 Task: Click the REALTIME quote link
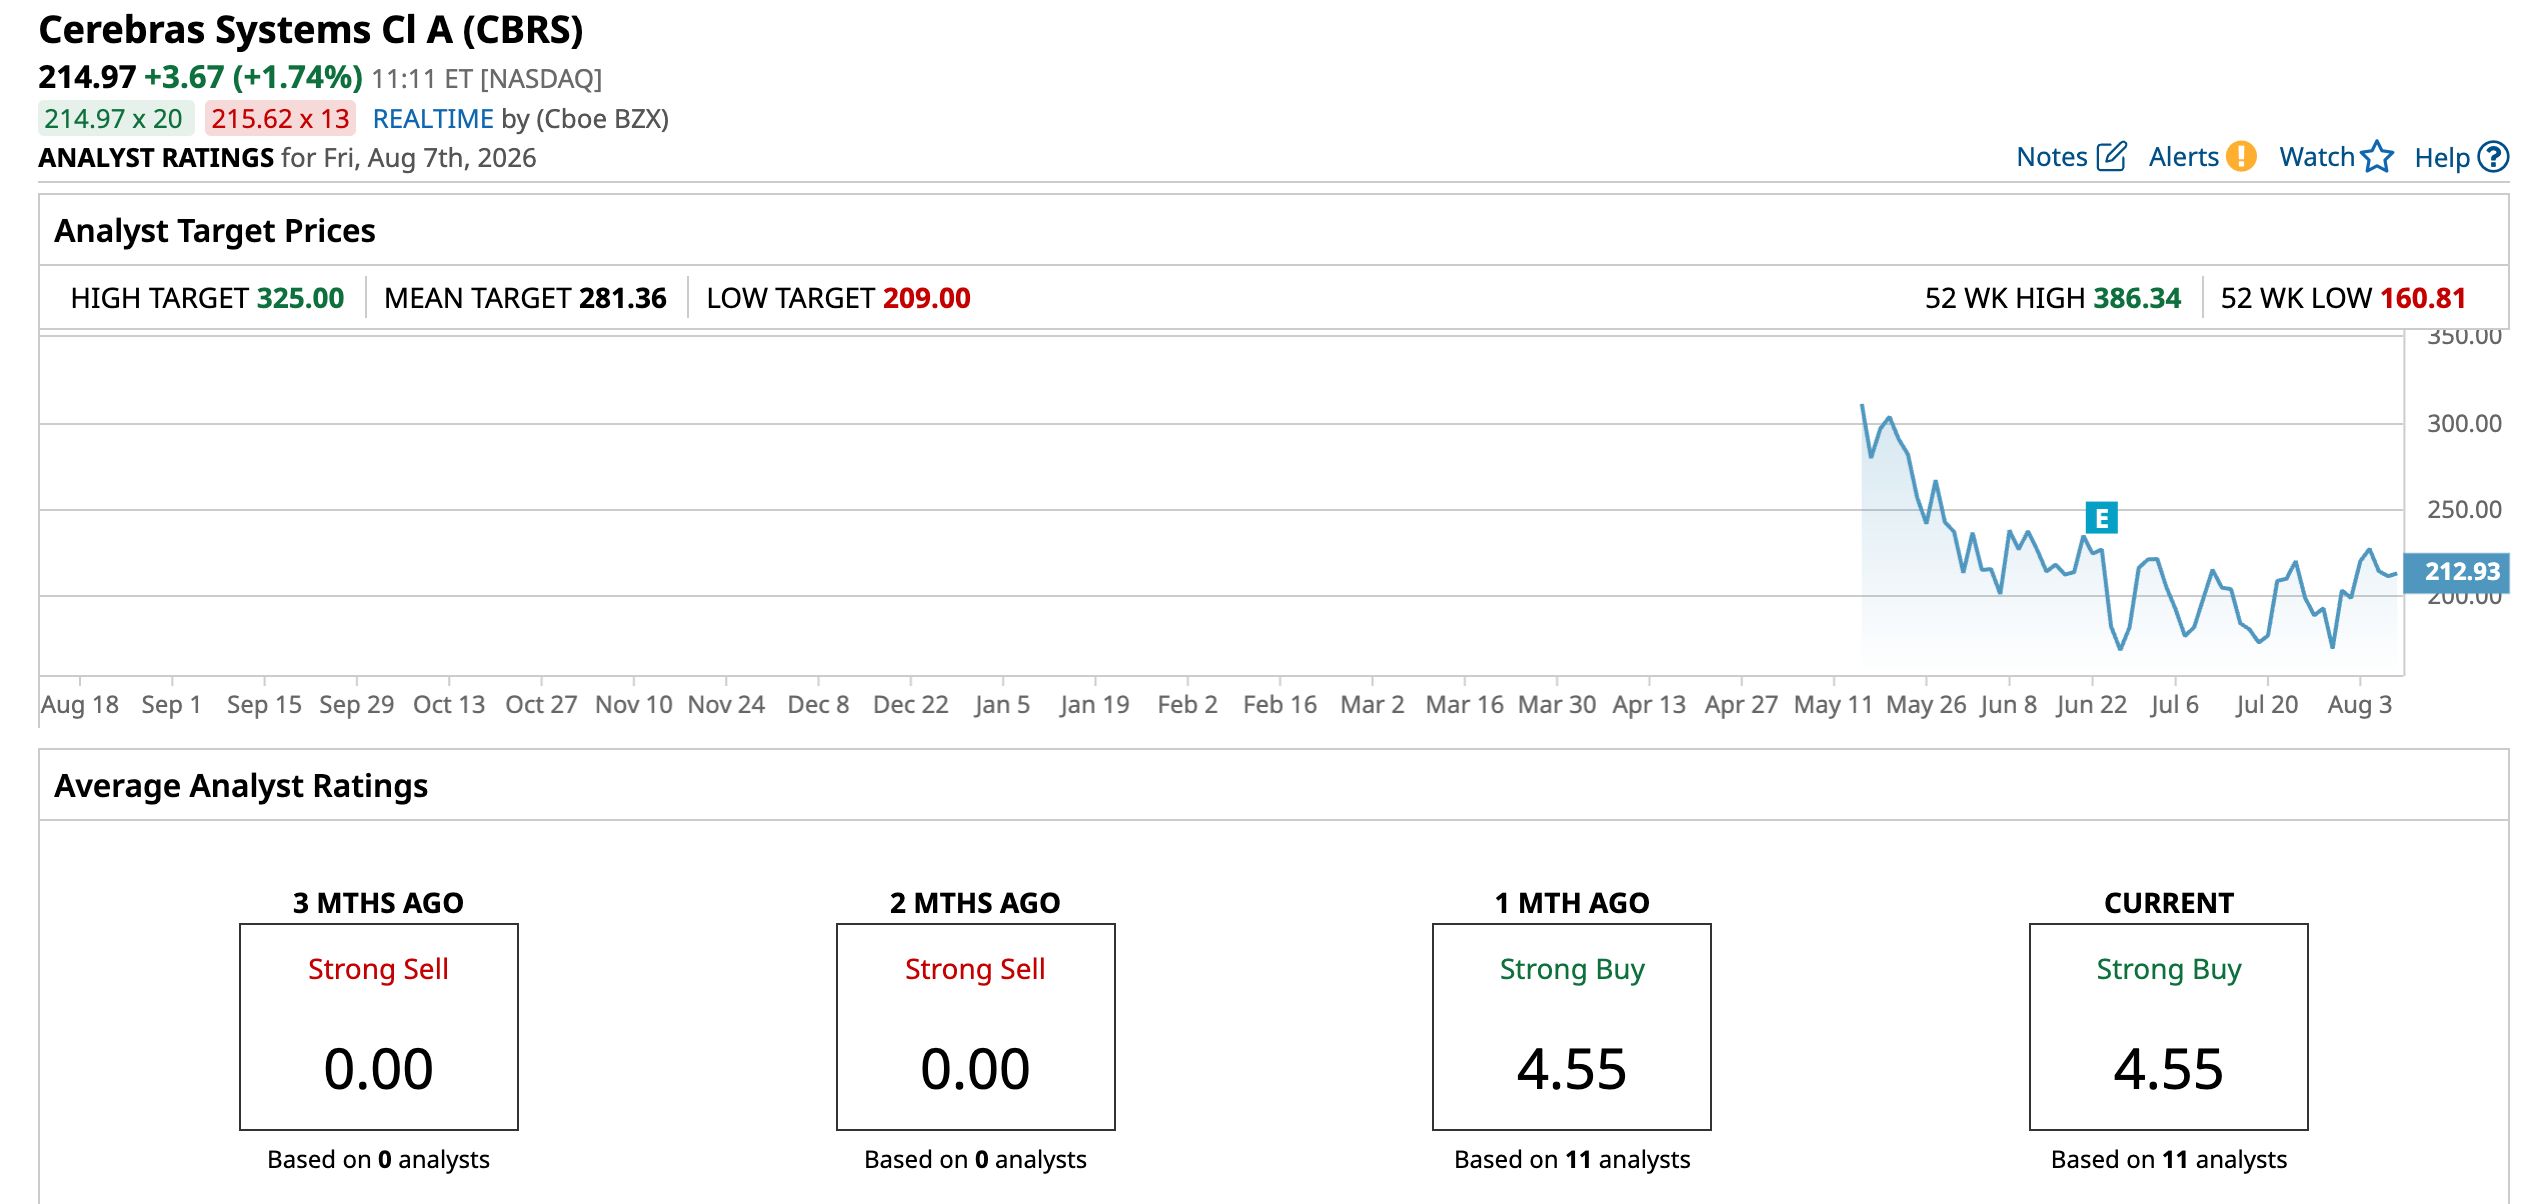pyautogui.click(x=433, y=119)
